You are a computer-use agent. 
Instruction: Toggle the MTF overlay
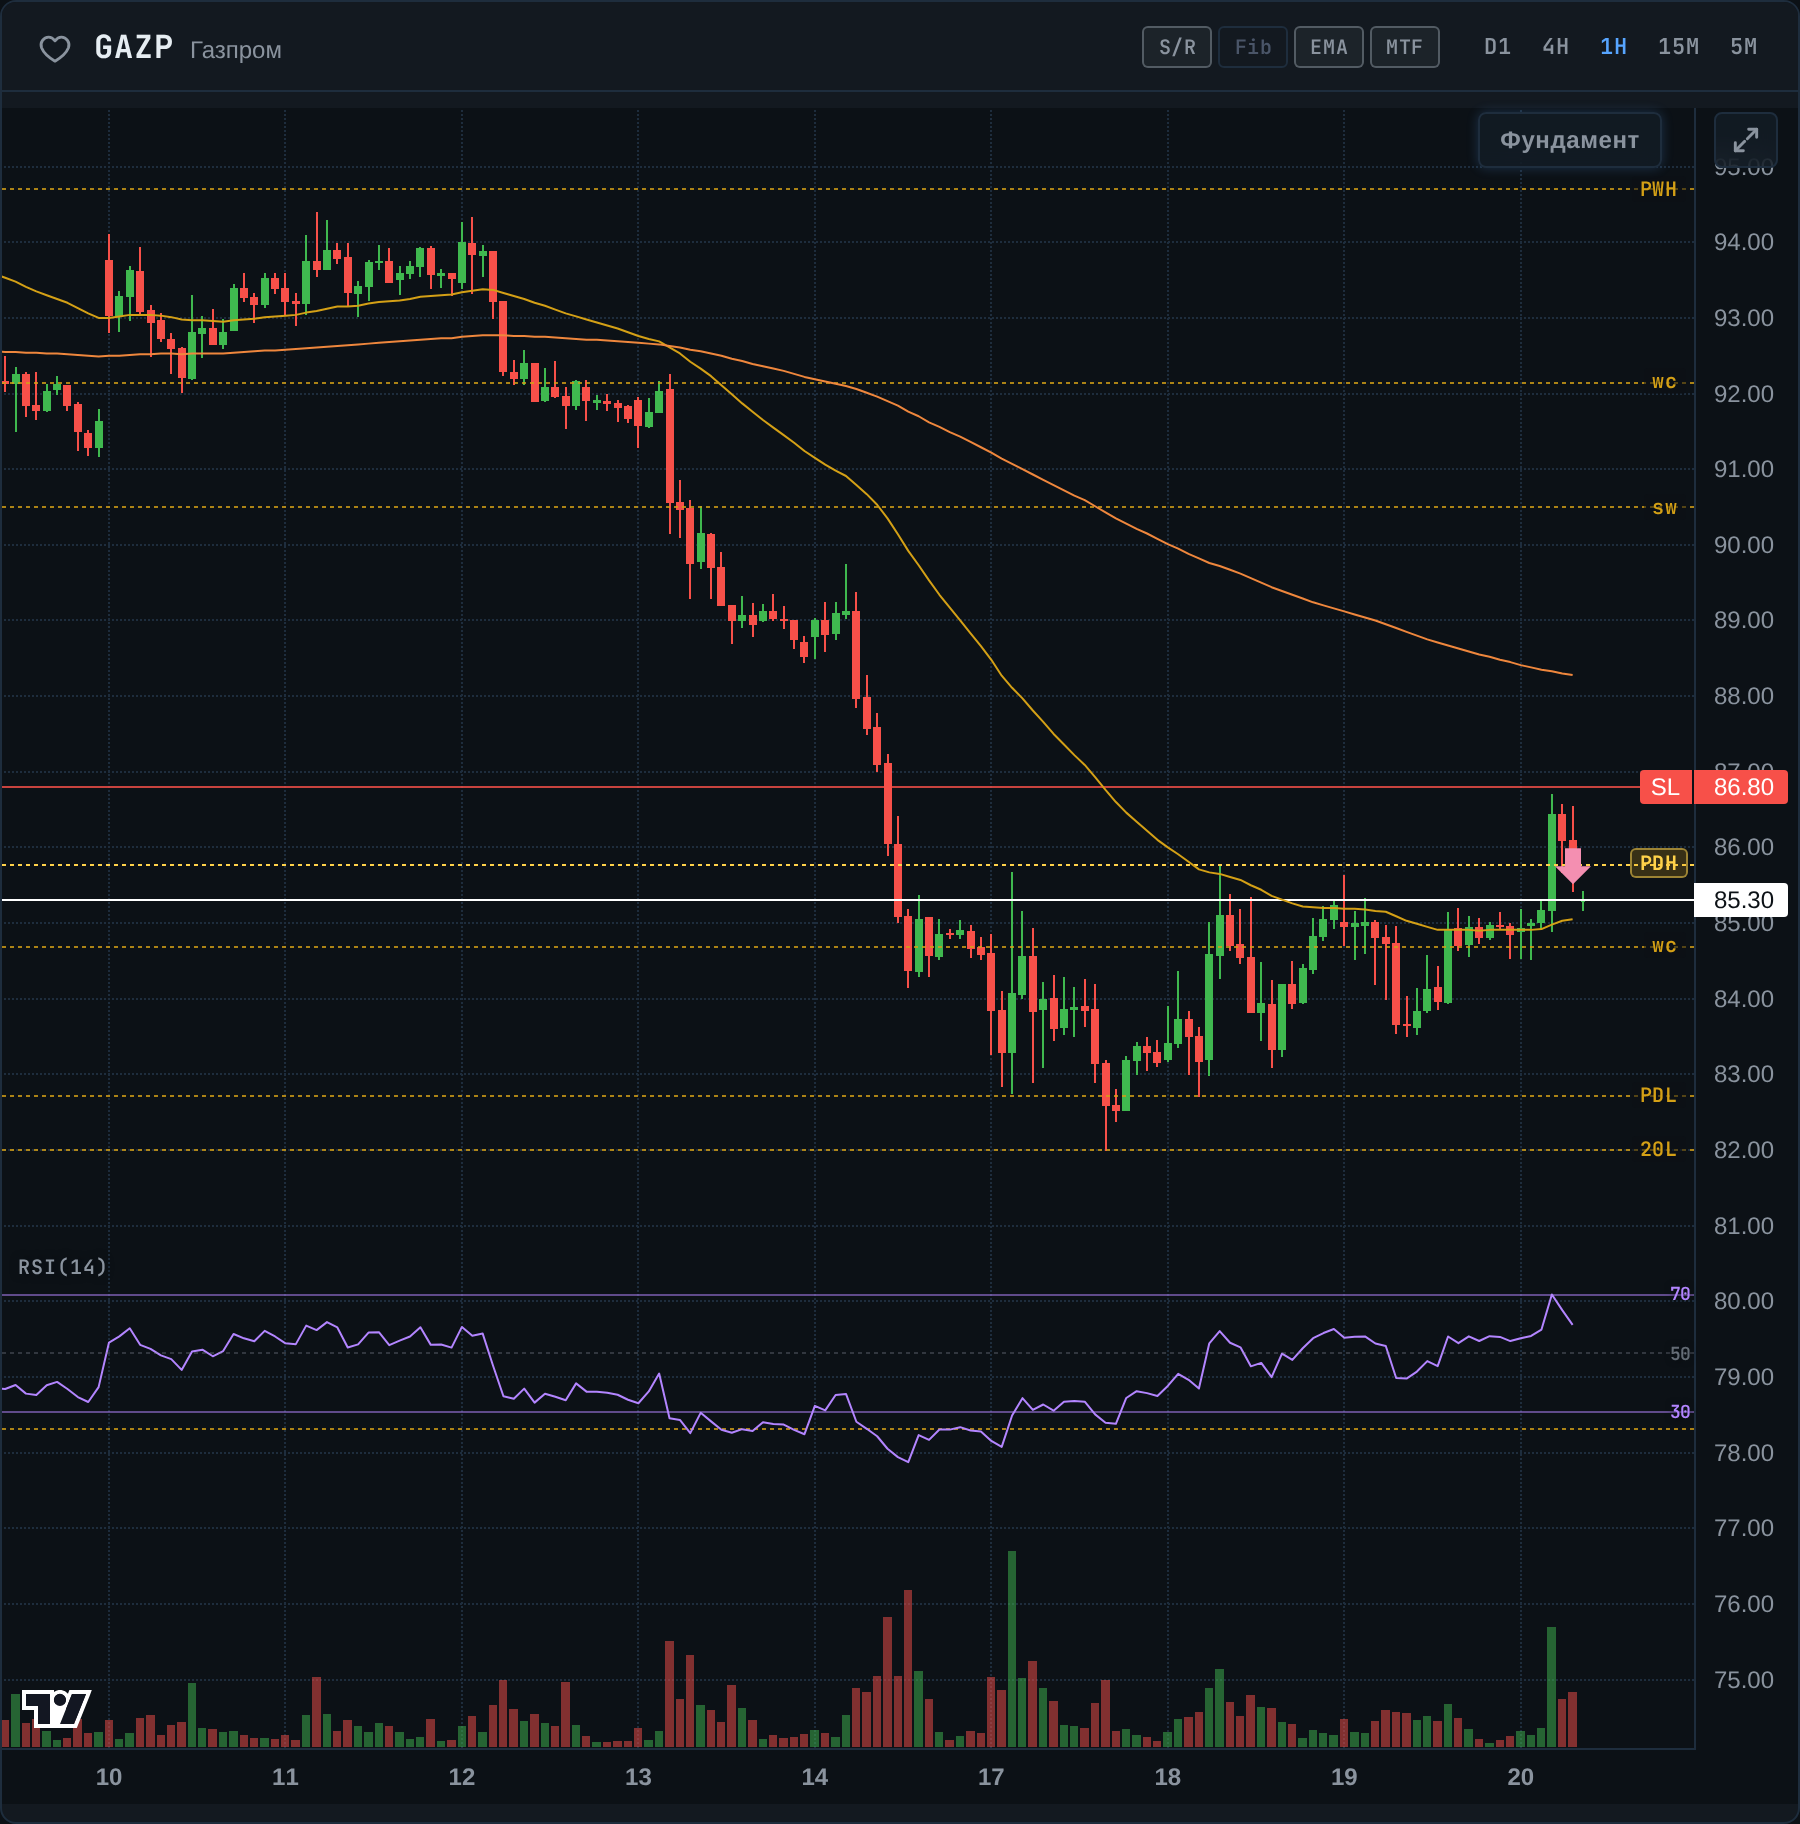(x=1405, y=47)
